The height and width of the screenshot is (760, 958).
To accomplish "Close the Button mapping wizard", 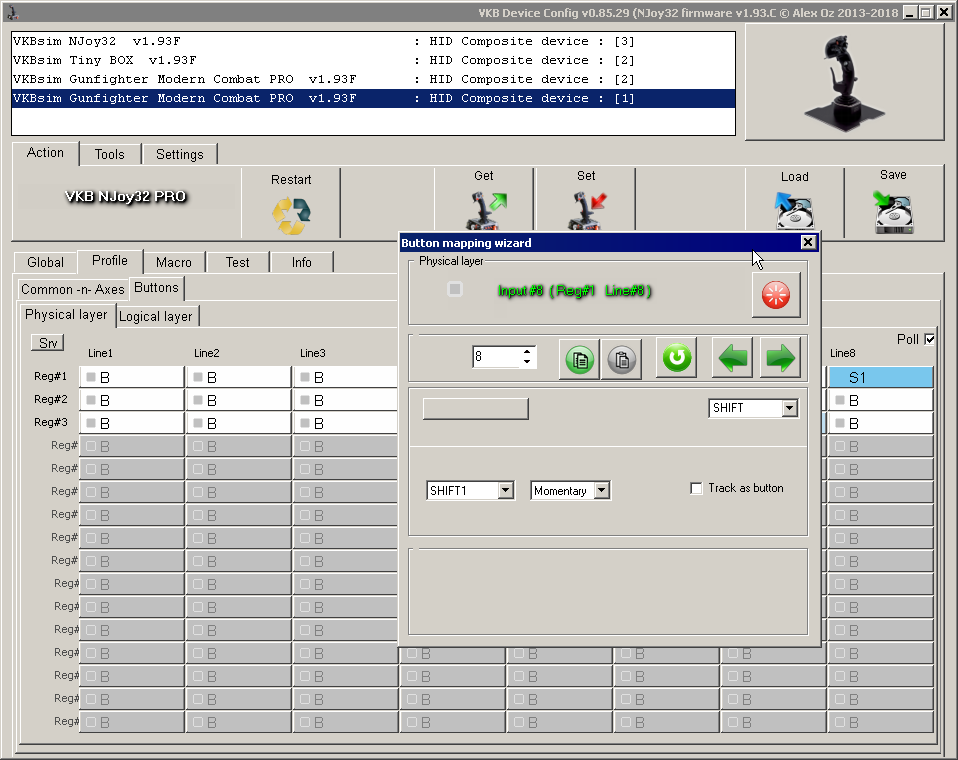I will point(808,243).
